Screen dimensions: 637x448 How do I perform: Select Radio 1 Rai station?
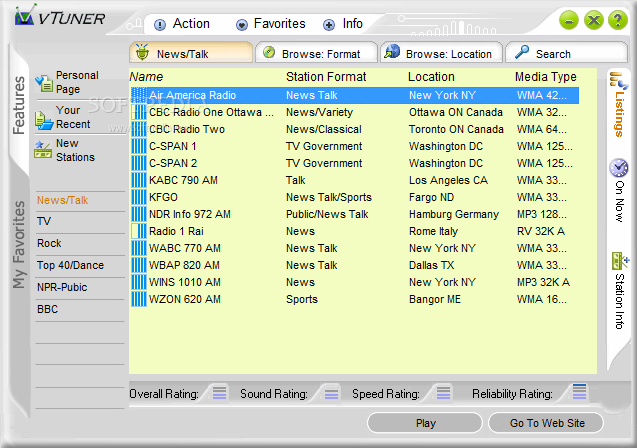[x=355, y=232]
